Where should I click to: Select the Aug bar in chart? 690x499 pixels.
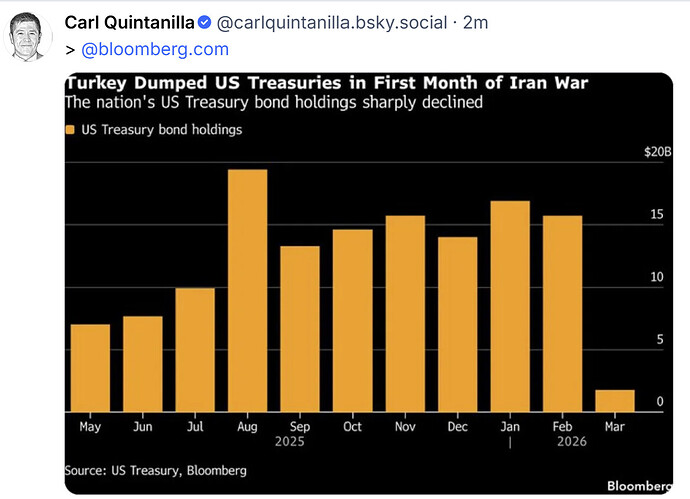(247, 291)
